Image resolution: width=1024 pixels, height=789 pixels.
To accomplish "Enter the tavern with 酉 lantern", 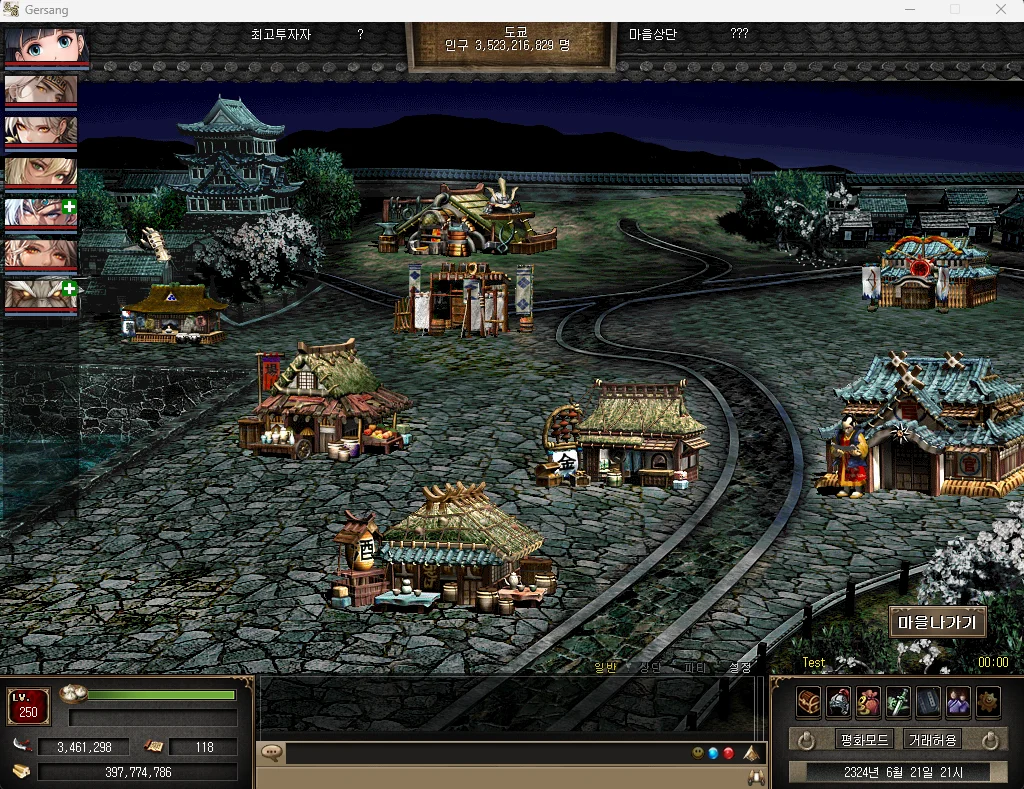I will click(444, 549).
